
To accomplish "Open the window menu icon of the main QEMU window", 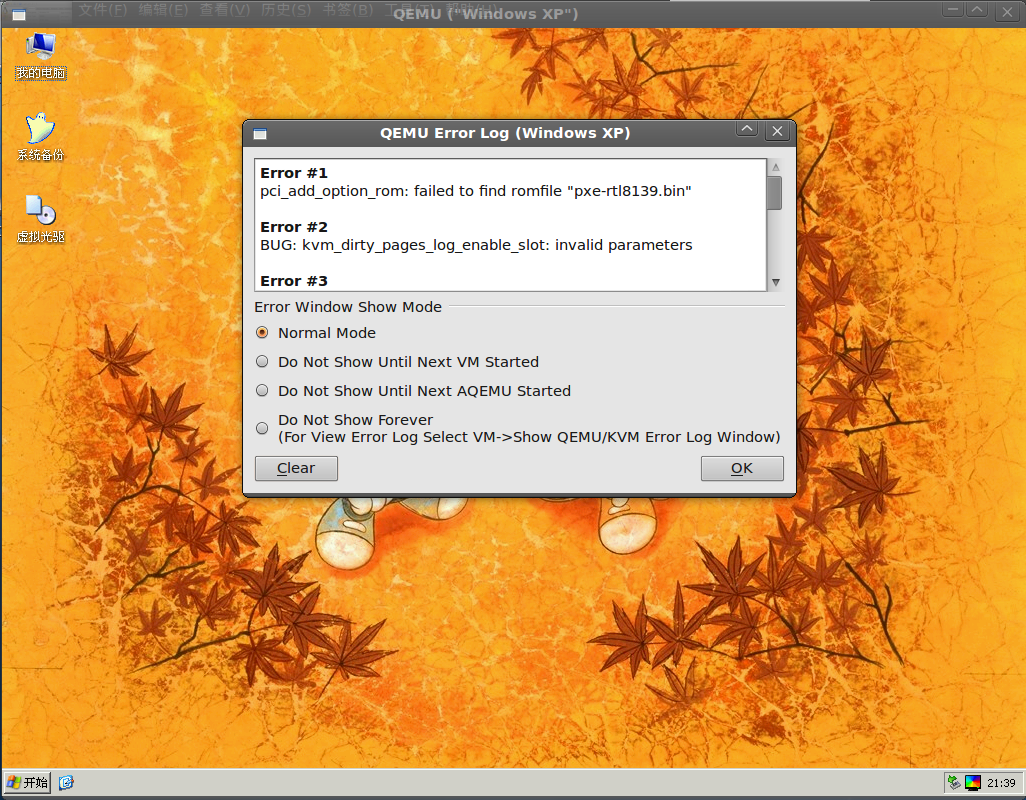I will coord(19,14).
